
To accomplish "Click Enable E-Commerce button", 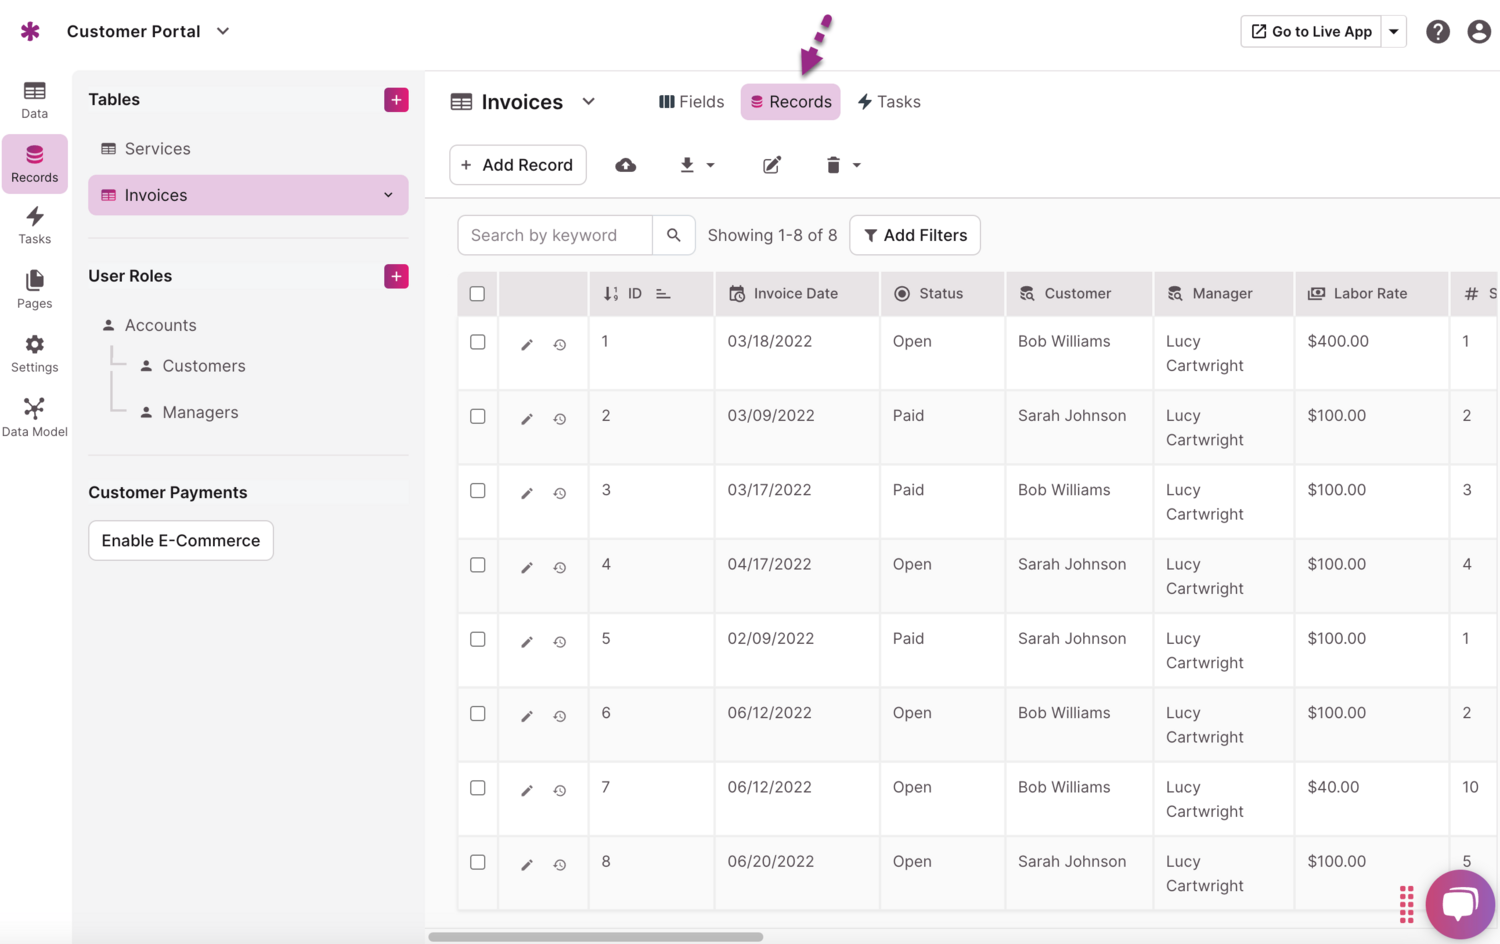I will 181,541.
